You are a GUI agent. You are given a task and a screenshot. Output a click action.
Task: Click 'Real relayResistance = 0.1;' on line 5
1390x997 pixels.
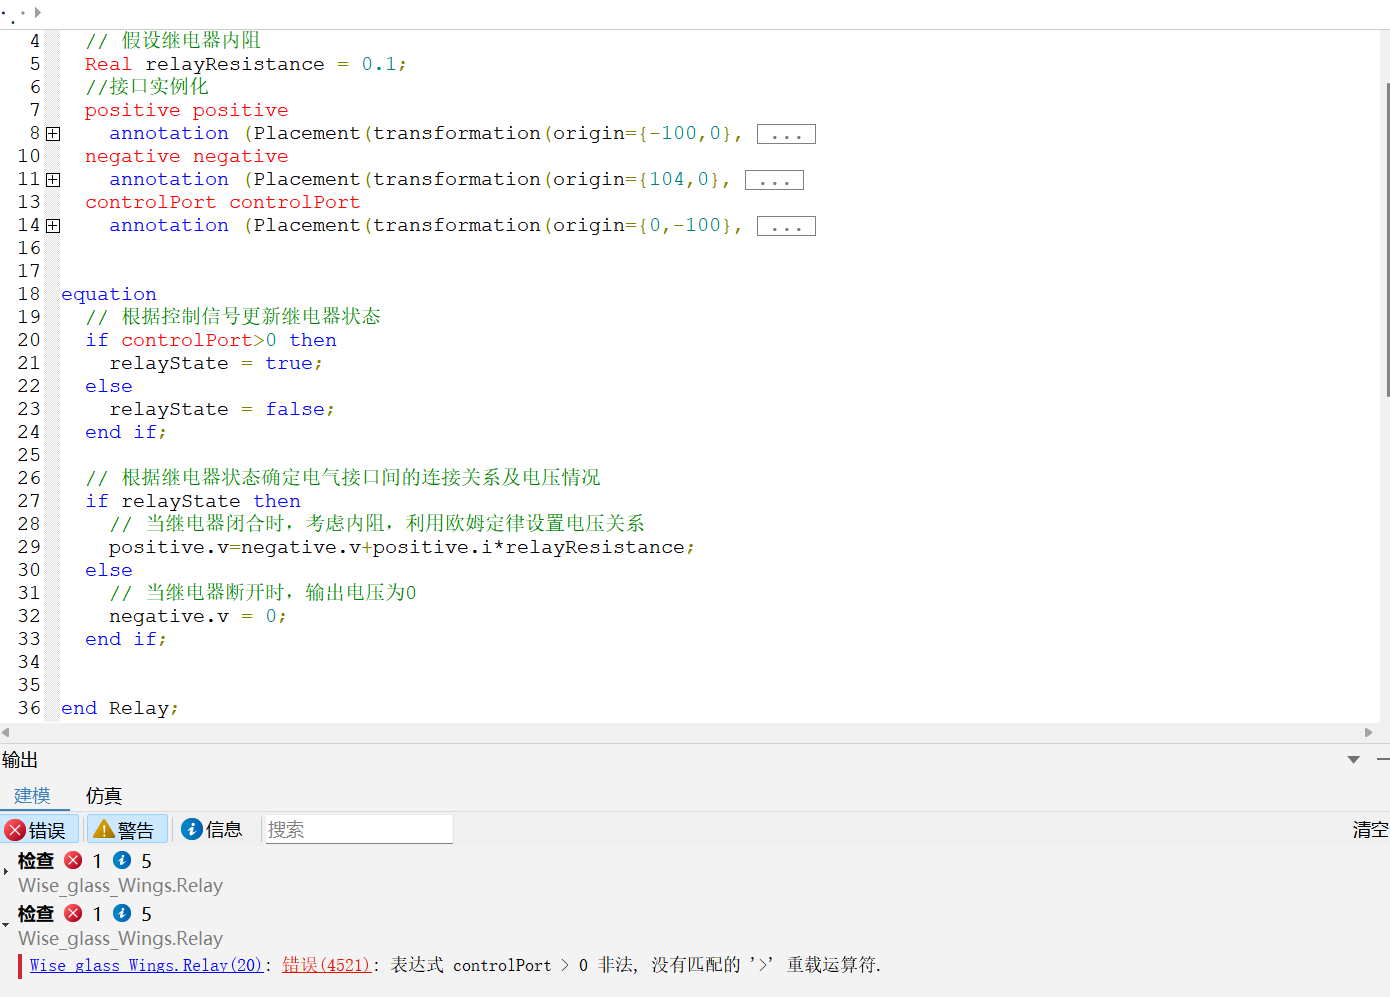pyautogui.click(x=246, y=64)
